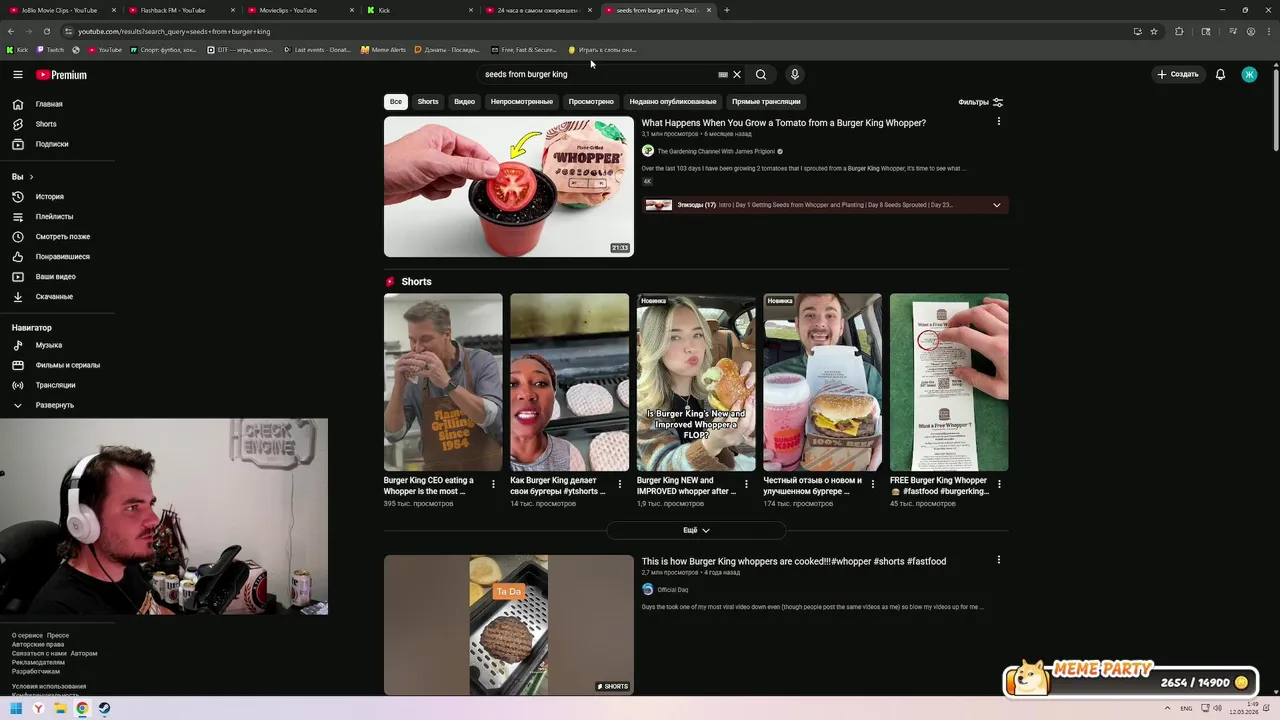The image size is (1280, 720).
Task: Click the Создать button
Action: coord(1178,75)
